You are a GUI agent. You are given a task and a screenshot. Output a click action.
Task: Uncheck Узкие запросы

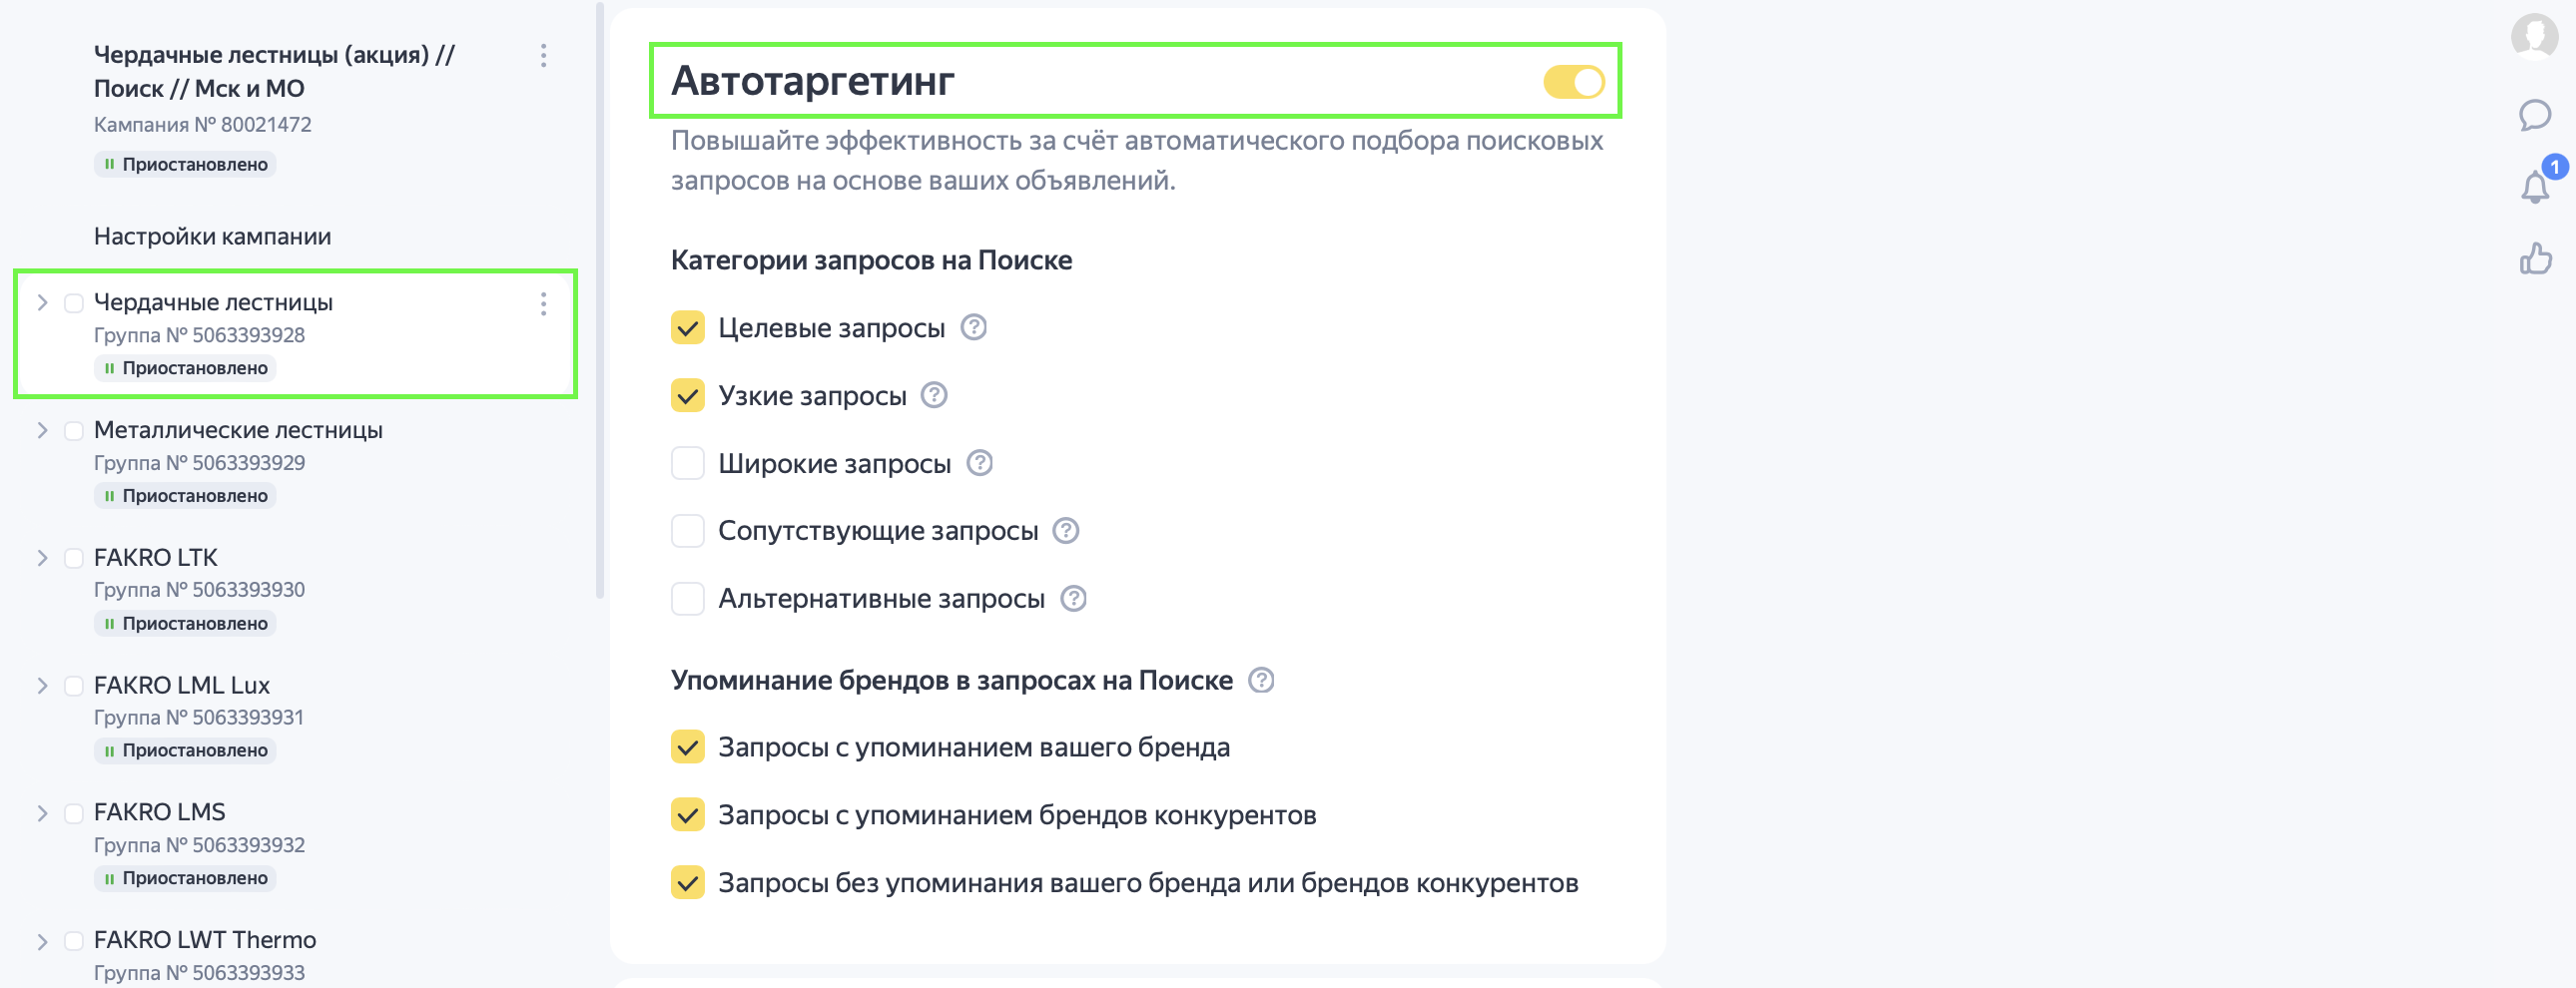point(688,396)
